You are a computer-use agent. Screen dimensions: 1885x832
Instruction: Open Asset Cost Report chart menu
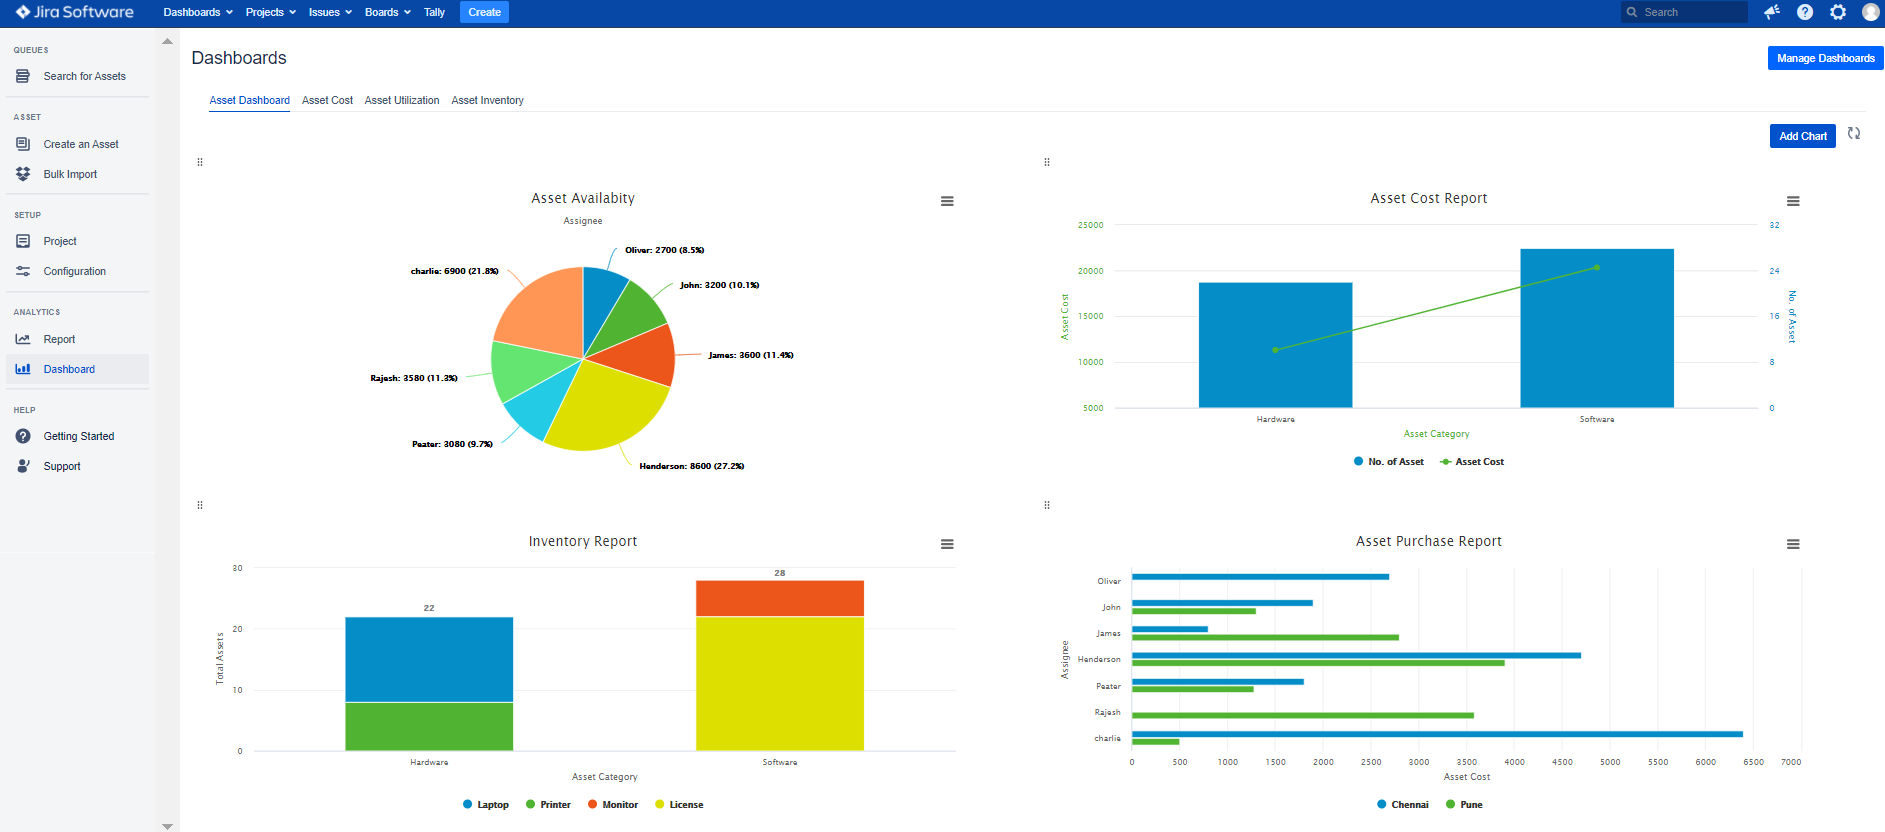coord(1793,201)
